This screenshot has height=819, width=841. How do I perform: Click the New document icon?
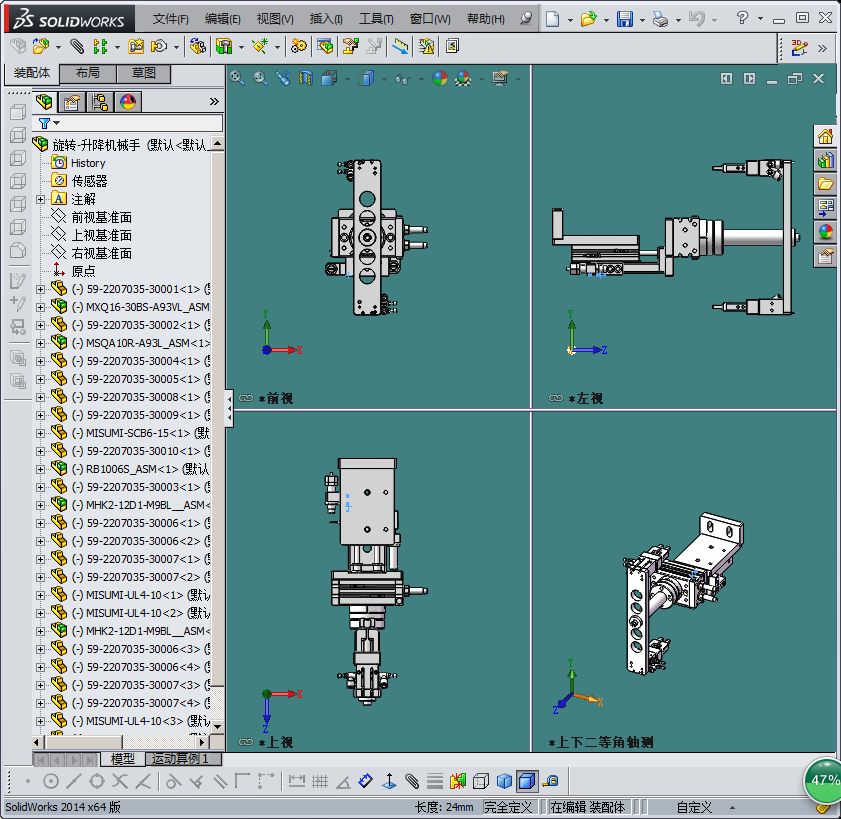click(x=553, y=19)
